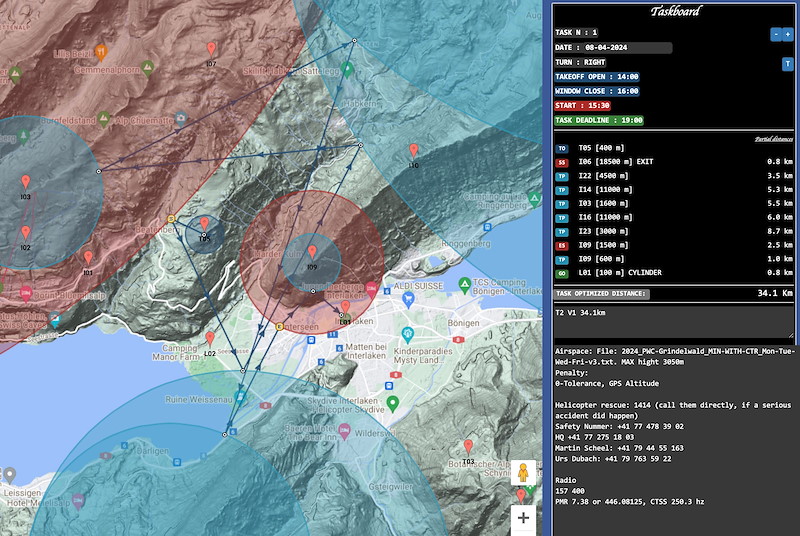Click the Skilift Habkern Sattelegg green pin

[347, 69]
